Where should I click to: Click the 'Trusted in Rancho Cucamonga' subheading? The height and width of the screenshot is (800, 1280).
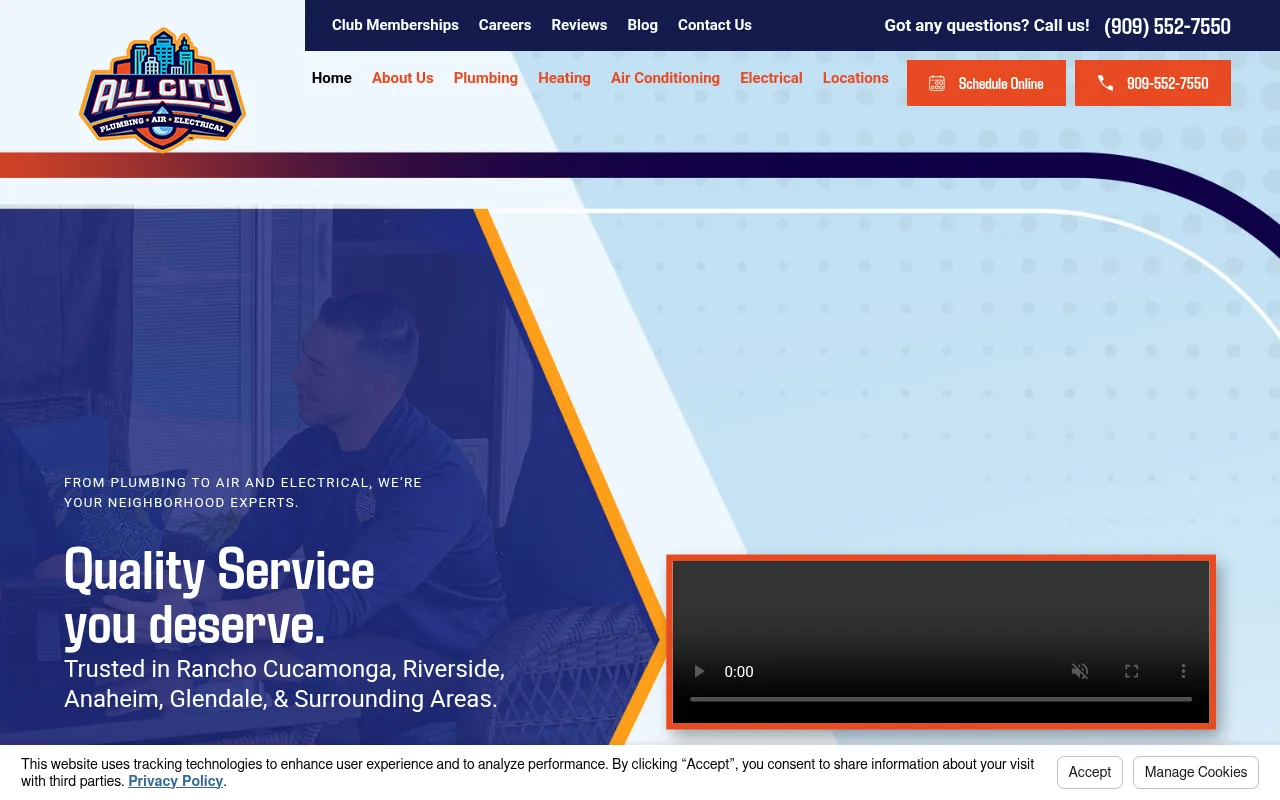pos(284,684)
